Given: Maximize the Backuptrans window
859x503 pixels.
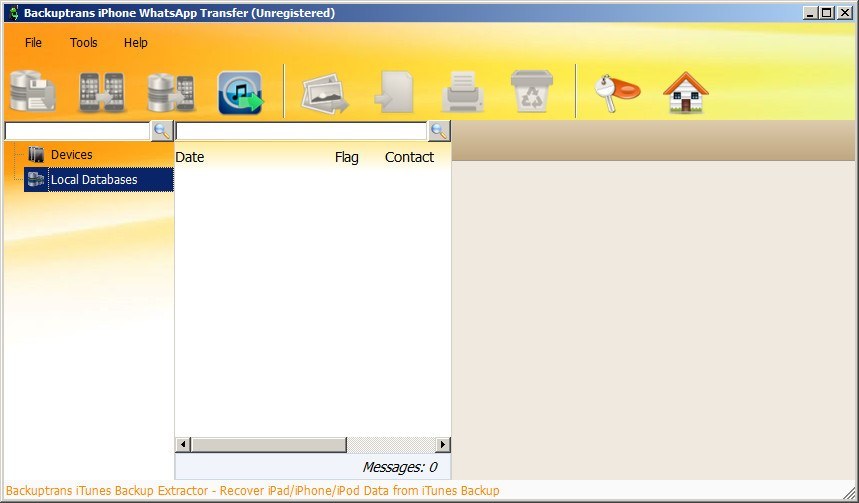Looking at the screenshot, I should [x=827, y=13].
